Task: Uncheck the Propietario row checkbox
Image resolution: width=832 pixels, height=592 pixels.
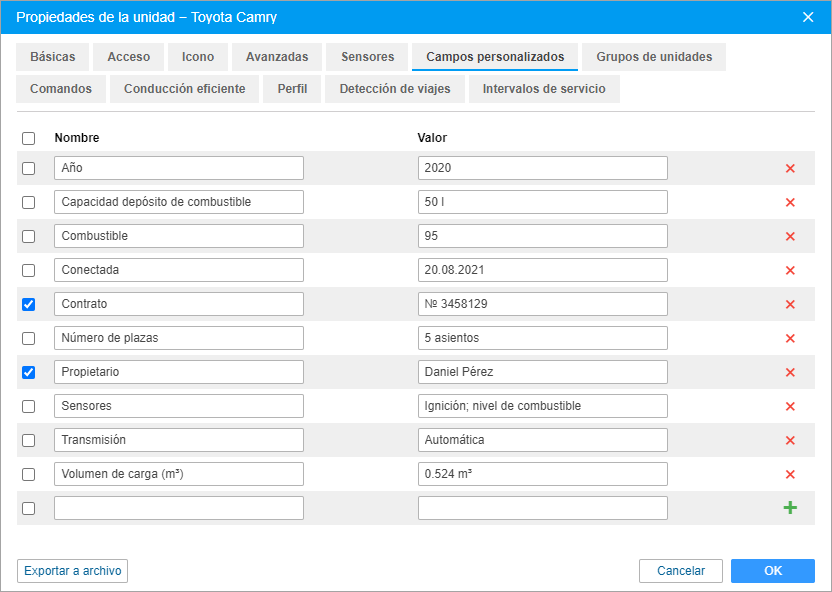Action: coord(28,372)
